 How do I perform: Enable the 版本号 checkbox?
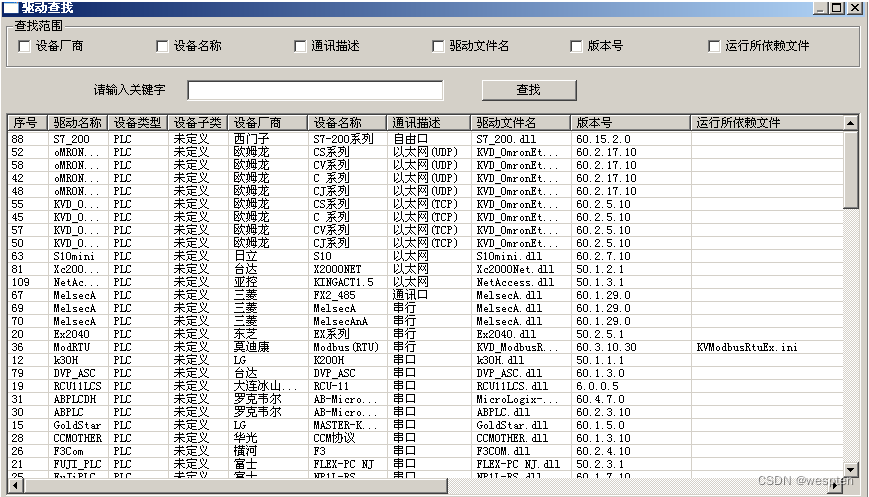[576, 46]
